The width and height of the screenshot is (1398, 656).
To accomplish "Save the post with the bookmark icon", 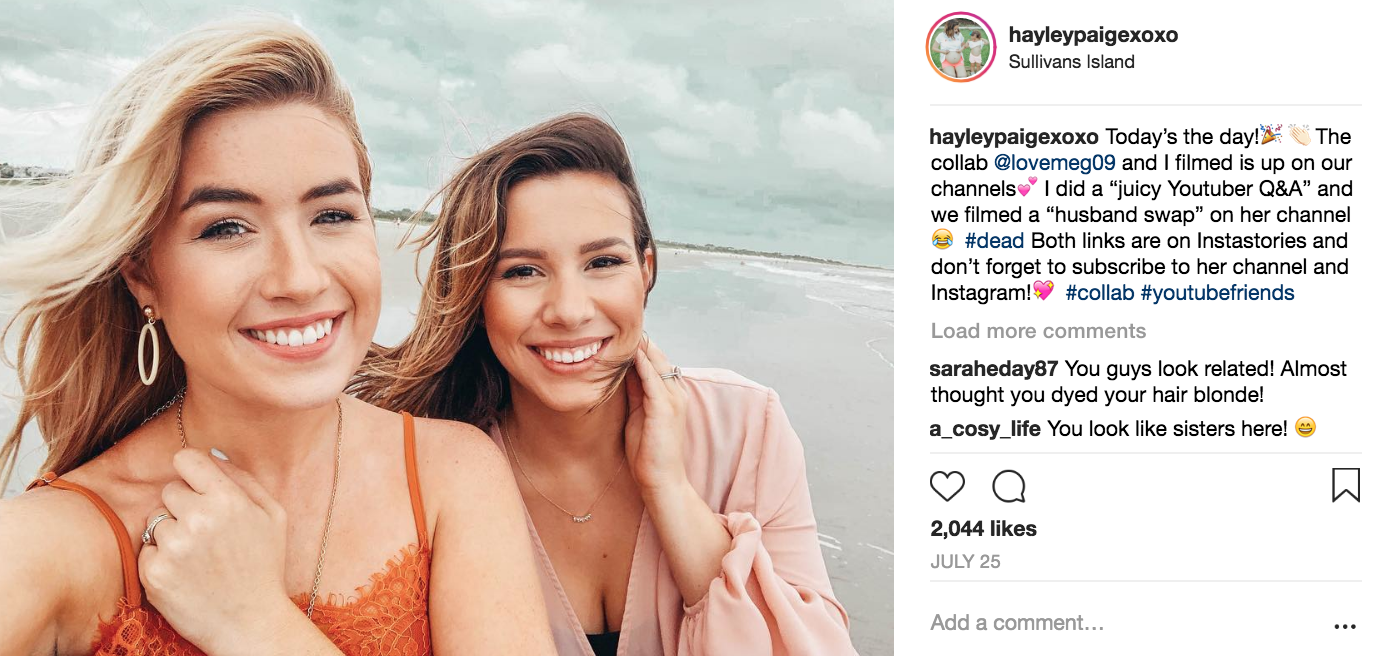I will pyautogui.click(x=1345, y=485).
